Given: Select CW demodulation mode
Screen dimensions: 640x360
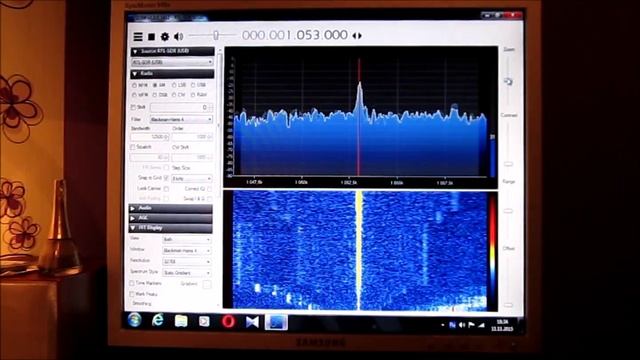Looking at the screenshot, I should (x=174, y=95).
